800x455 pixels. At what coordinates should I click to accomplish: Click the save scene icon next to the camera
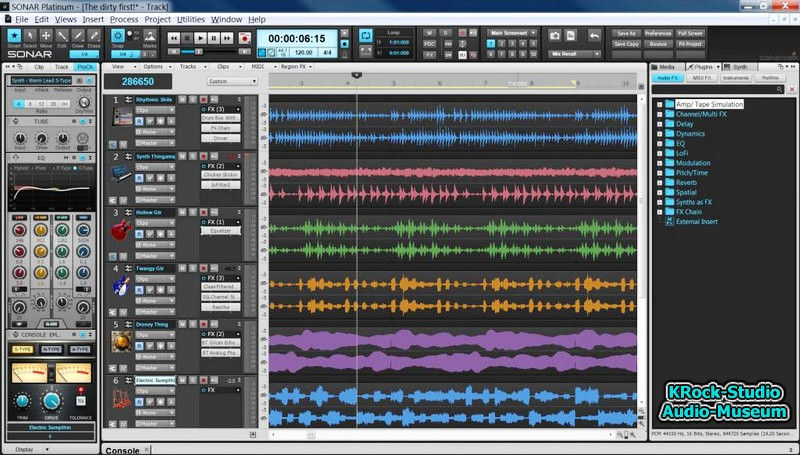[x=570, y=36]
